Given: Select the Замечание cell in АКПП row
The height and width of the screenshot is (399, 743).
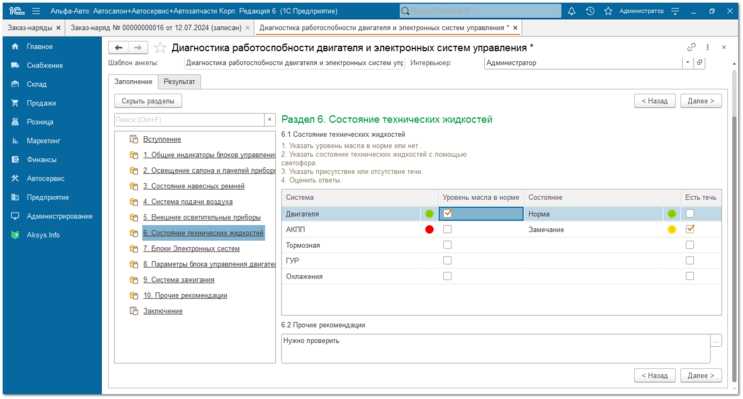Looking at the screenshot, I should pyautogui.click(x=593, y=229).
